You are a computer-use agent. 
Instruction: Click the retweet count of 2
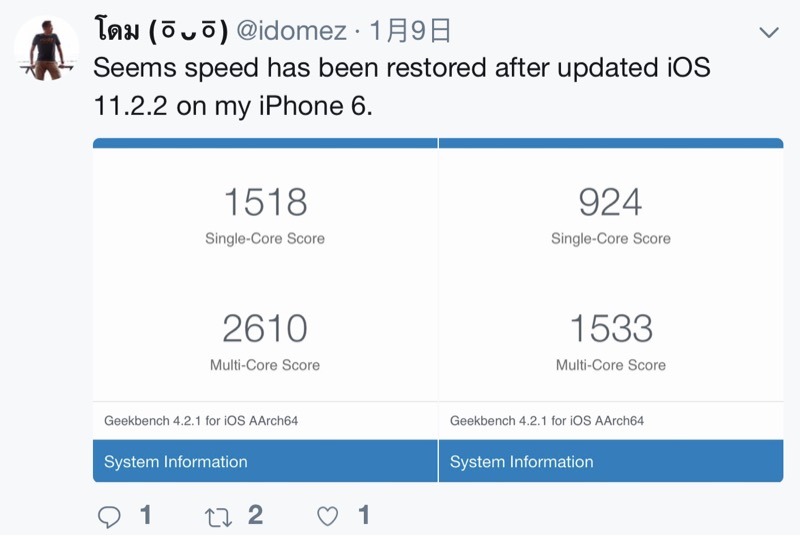click(x=255, y=516)
